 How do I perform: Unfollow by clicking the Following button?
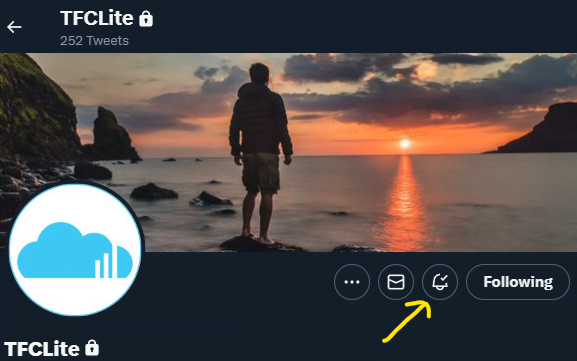518,282
